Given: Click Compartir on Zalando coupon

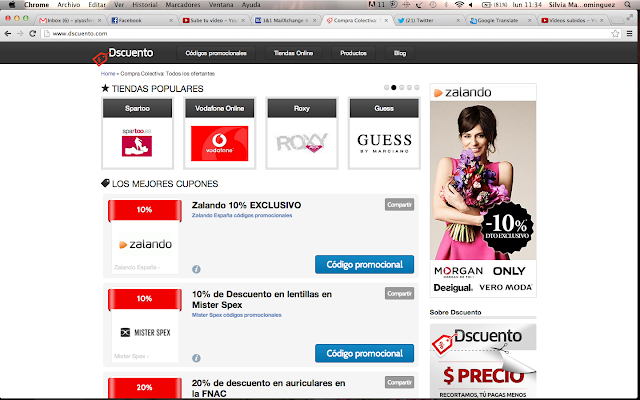Looking at the screenshot, I should click(x=399, y=204).
